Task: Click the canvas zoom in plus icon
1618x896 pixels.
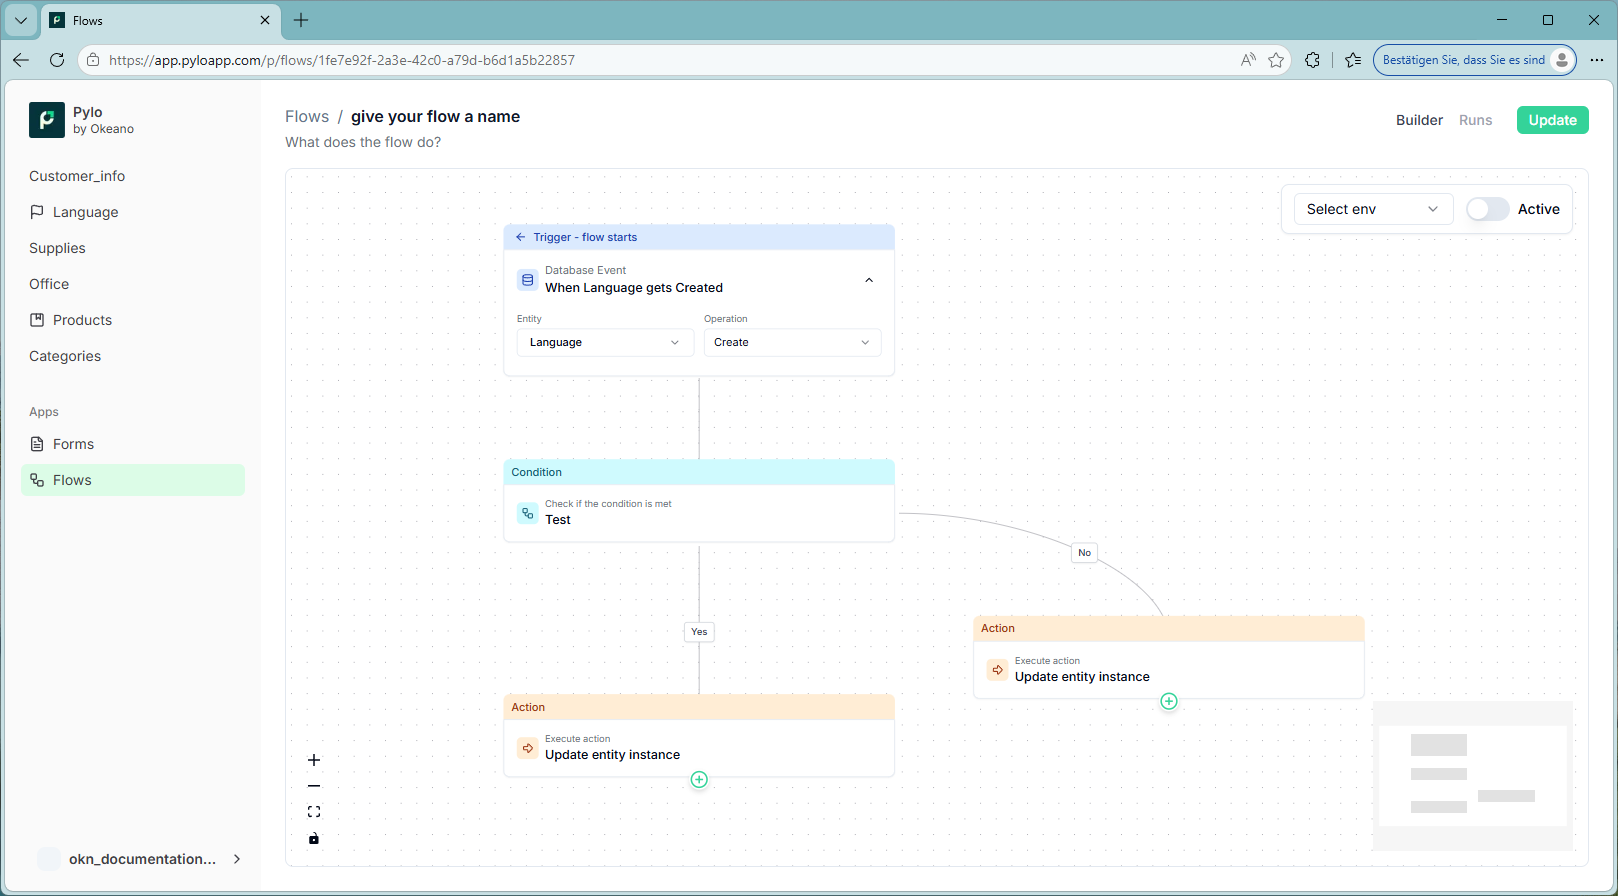Action: 314,760
